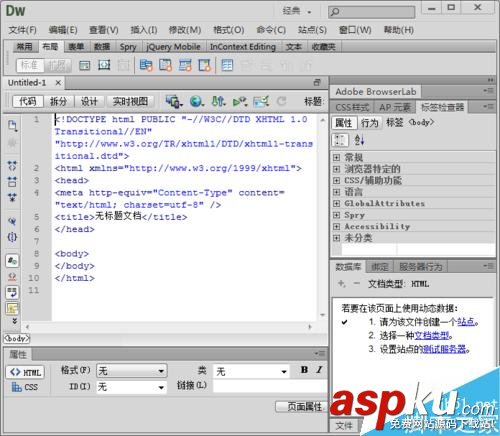Click Check Browser Compatibility icon

(x=261, y=101)
